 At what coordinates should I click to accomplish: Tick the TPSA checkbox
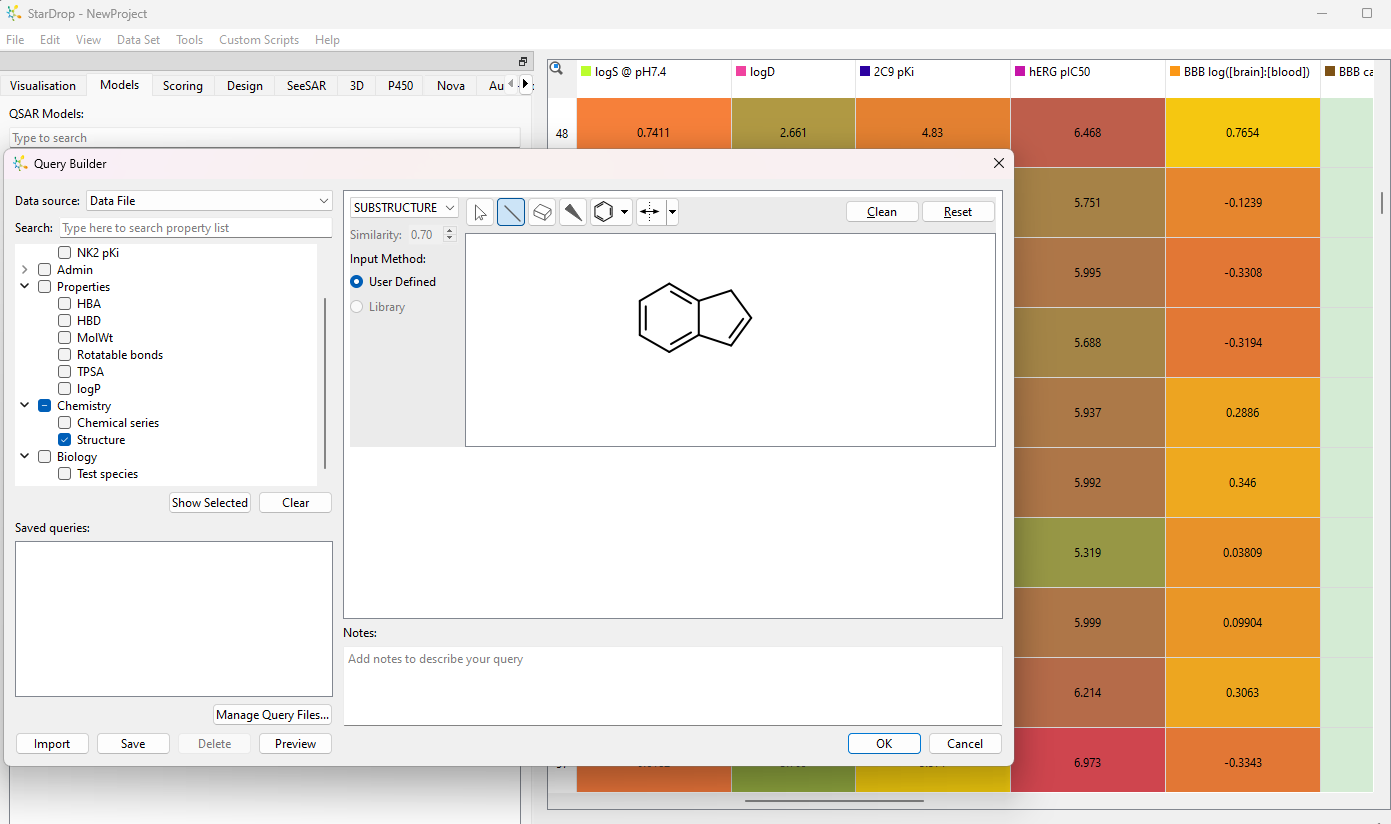point(65,372)
